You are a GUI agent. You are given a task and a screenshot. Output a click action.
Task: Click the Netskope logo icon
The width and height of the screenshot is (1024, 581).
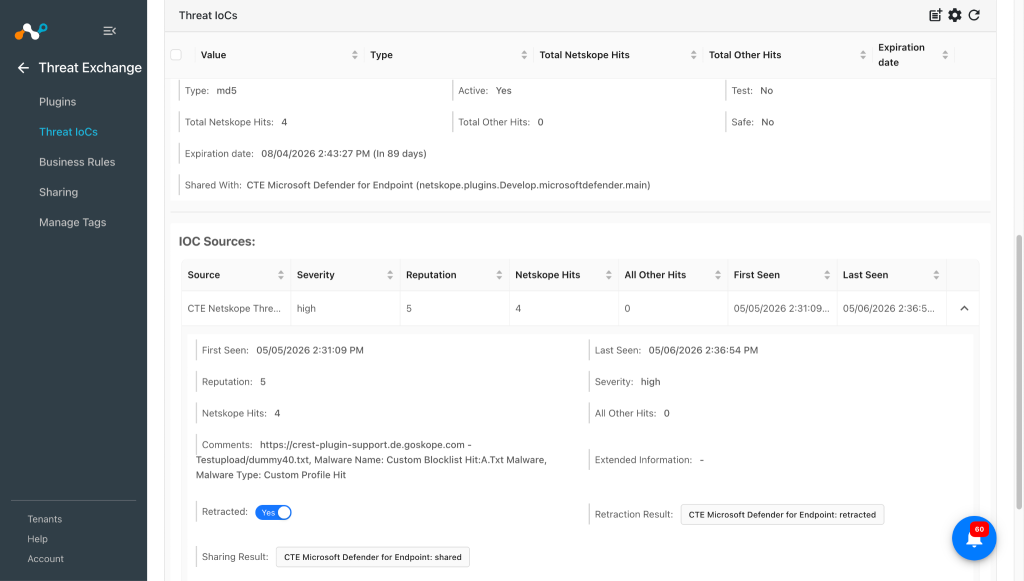click(31, 31)
